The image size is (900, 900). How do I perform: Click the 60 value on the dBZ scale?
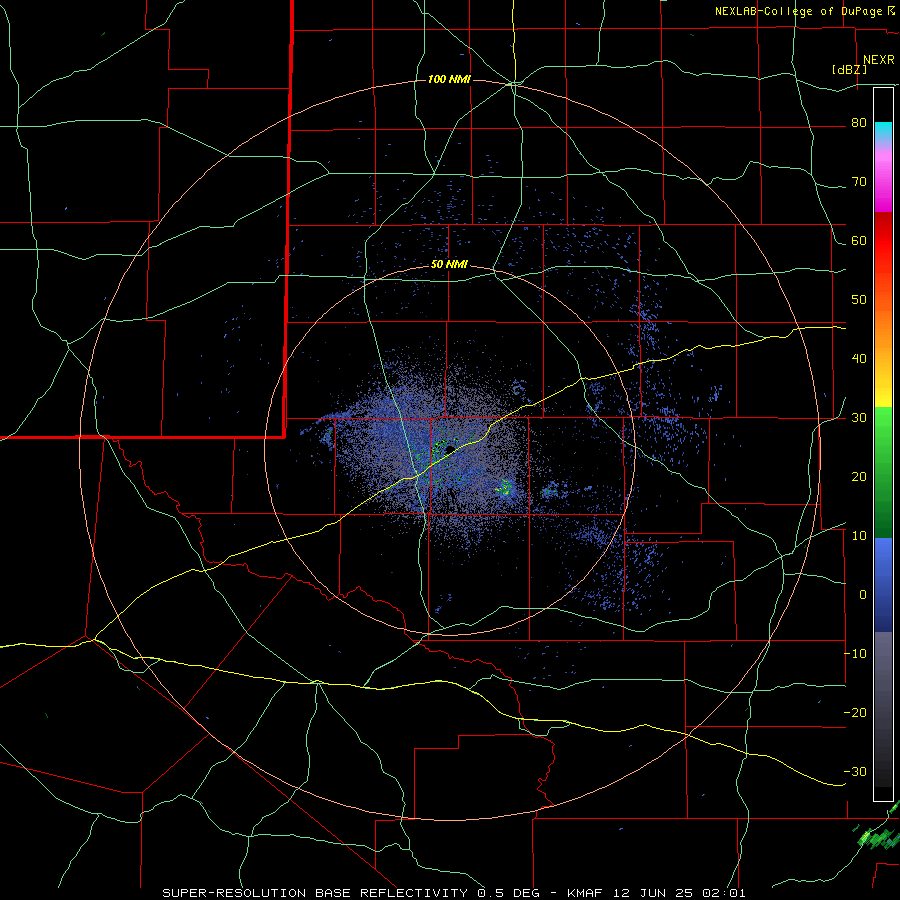[859, 241]
